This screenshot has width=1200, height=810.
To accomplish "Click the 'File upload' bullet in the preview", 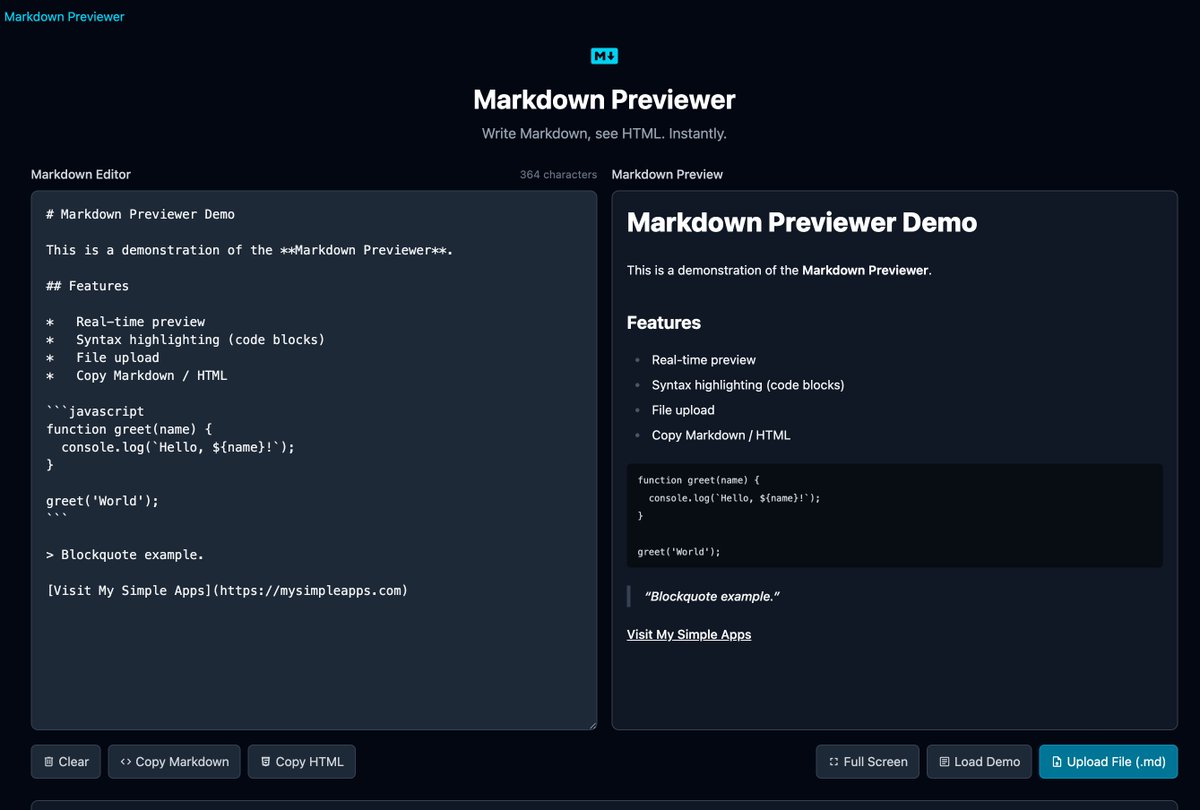I will click(683, 410).
